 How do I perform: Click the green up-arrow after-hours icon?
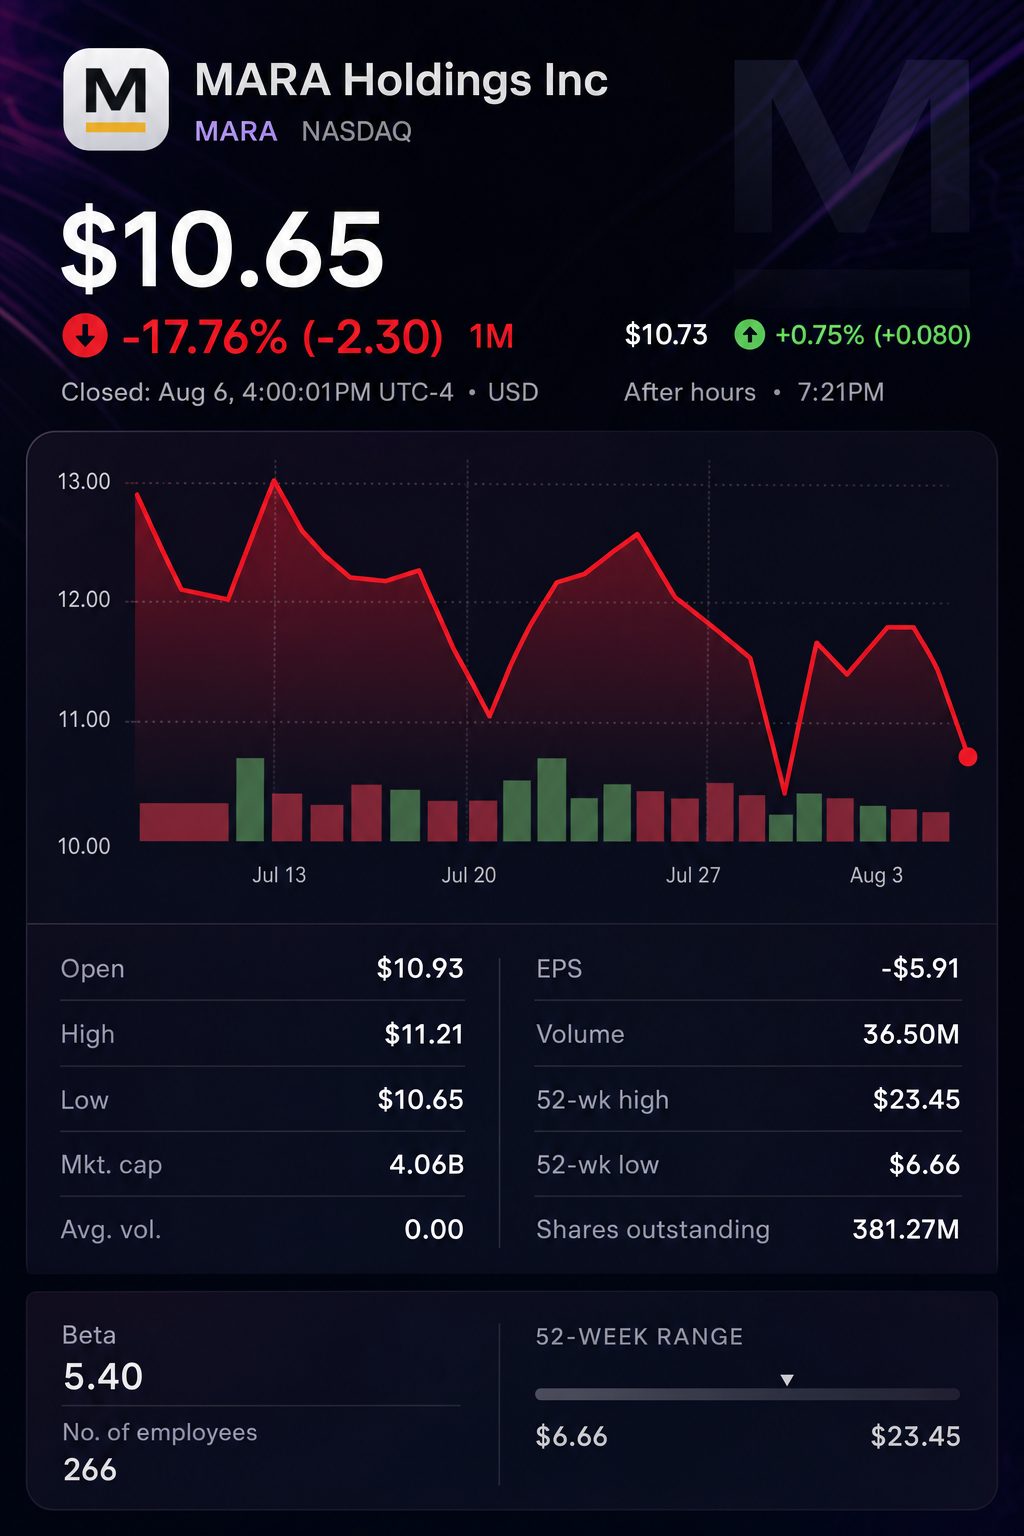point(749,335)
